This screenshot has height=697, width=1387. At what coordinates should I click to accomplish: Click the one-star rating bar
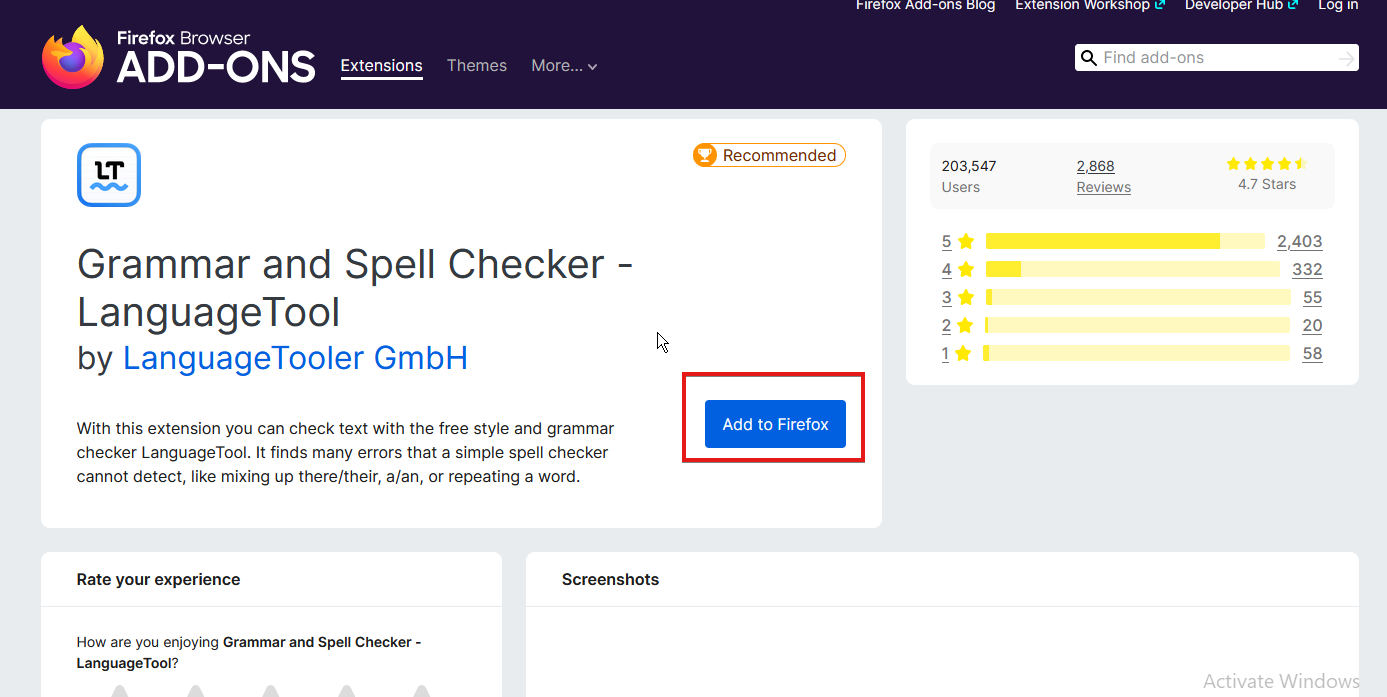pyautogui.click(x=1137, y=353)
